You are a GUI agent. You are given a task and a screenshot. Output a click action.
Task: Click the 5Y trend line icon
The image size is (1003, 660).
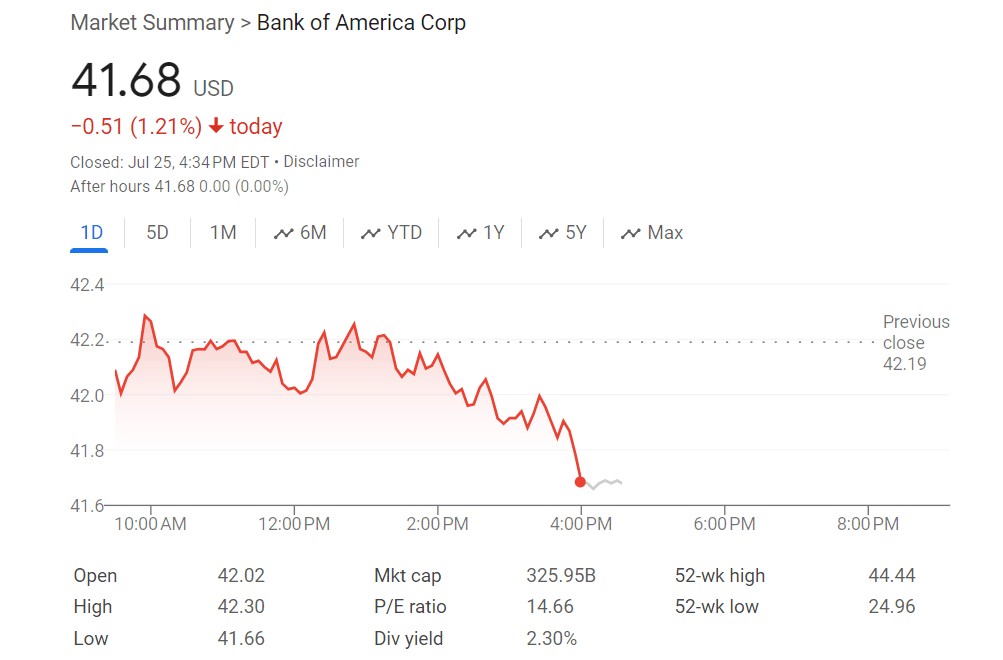click(548, 234)
